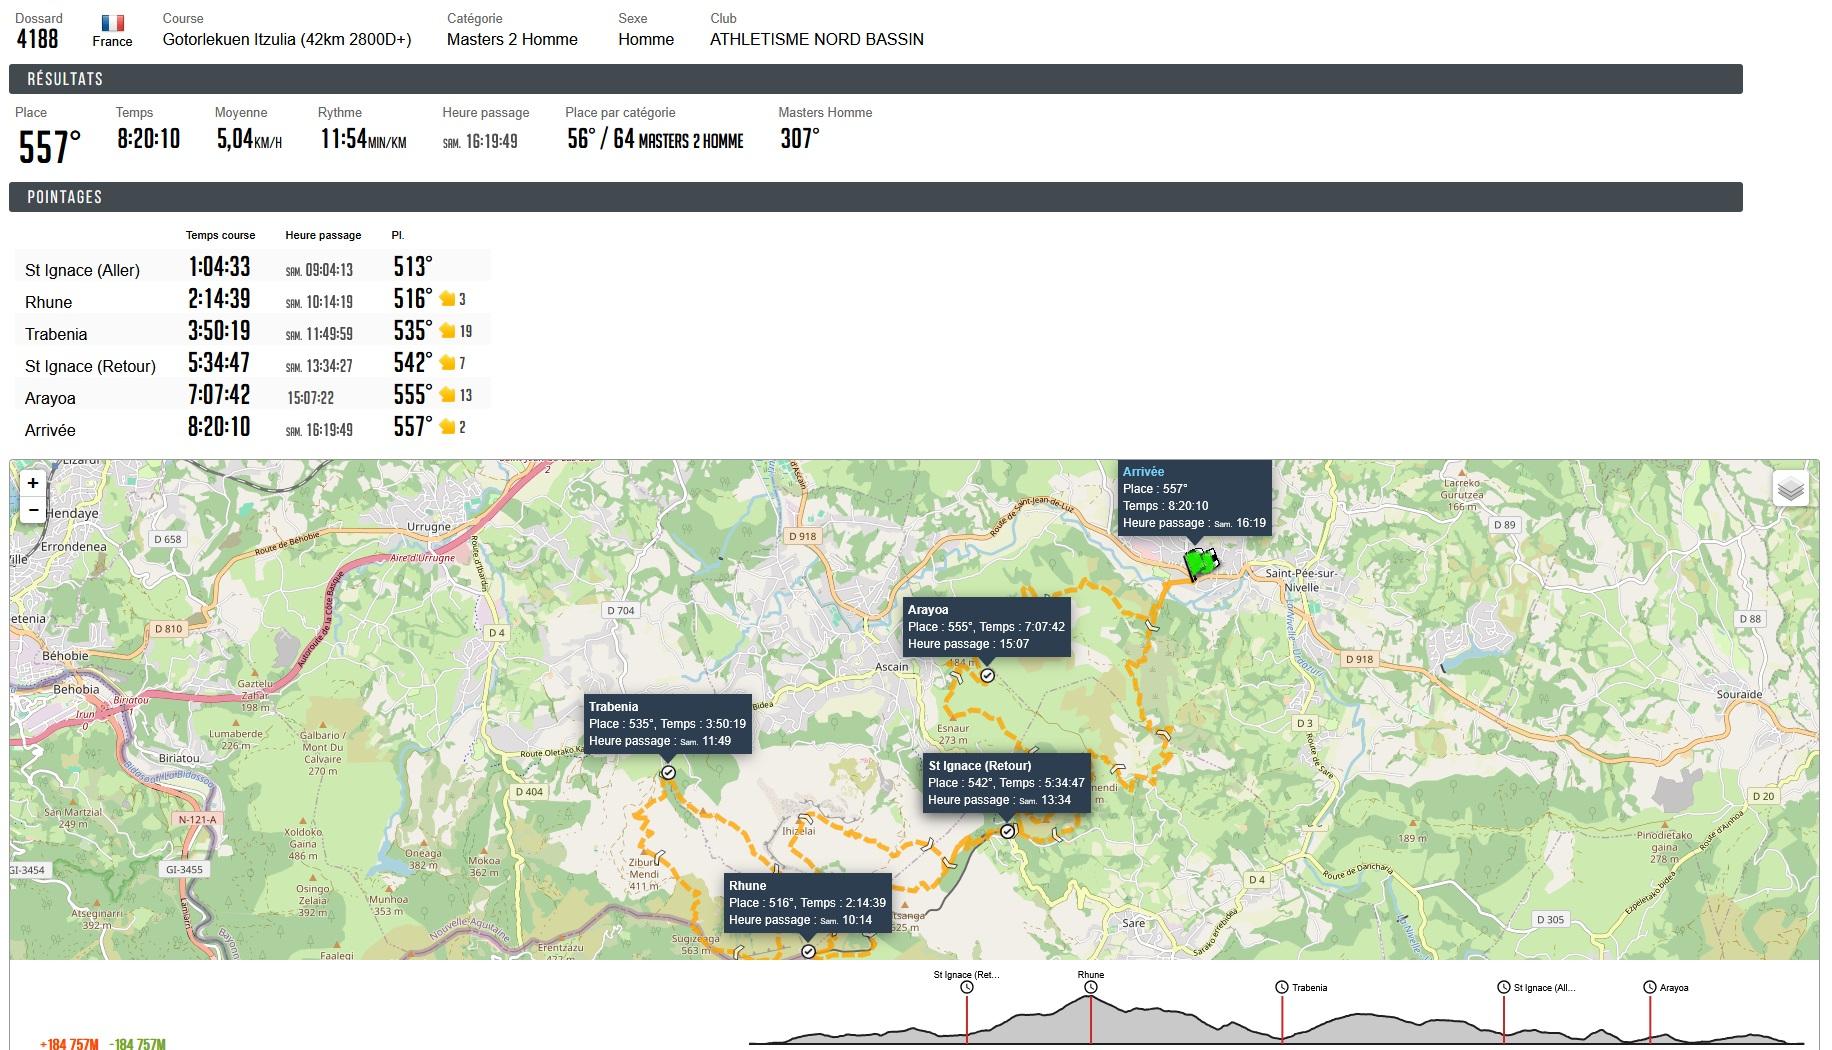Screen dimensions: 1832x1050
Task: Click the place 513° in table
Action: (x=413, y=266)
